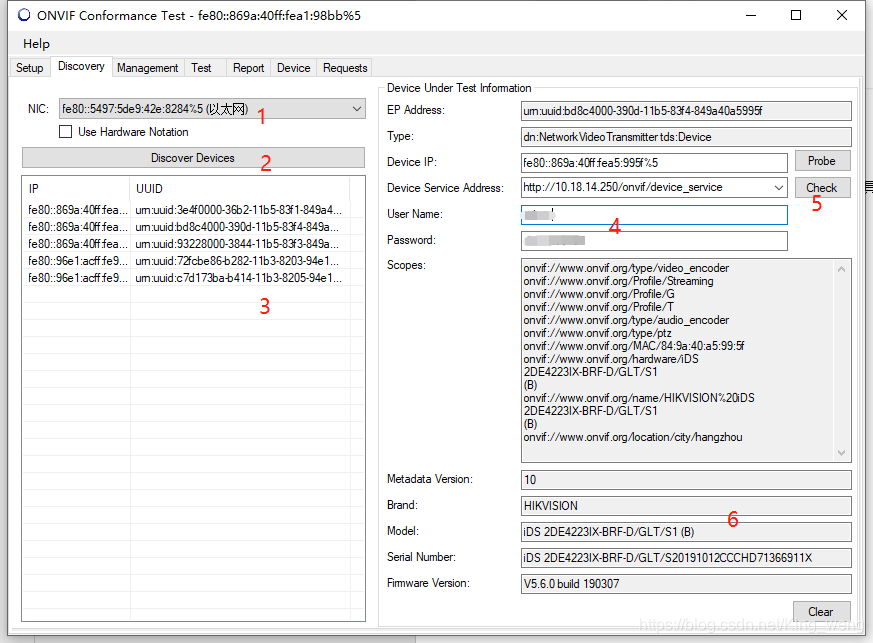The width and height of the screenshot is (873, 643).
Task: Click the Discover Devices button
Action: coord(192,158)
